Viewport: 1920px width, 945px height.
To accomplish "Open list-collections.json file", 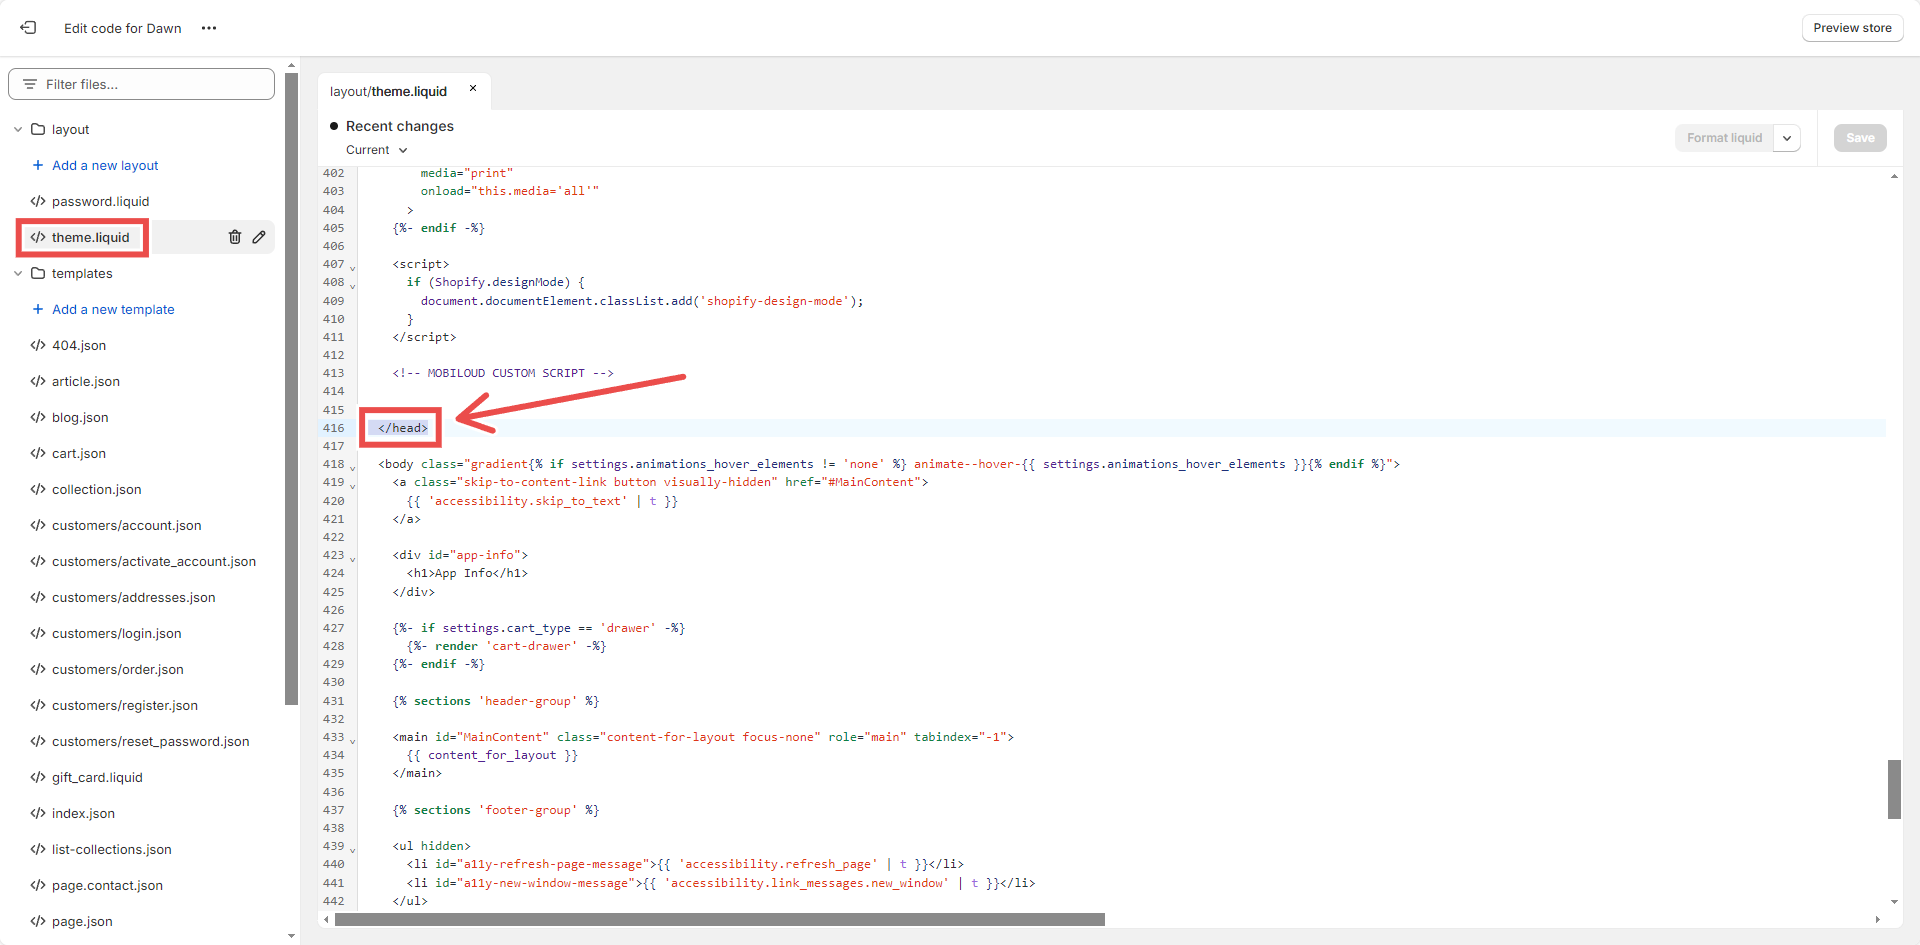I will 112,849.
